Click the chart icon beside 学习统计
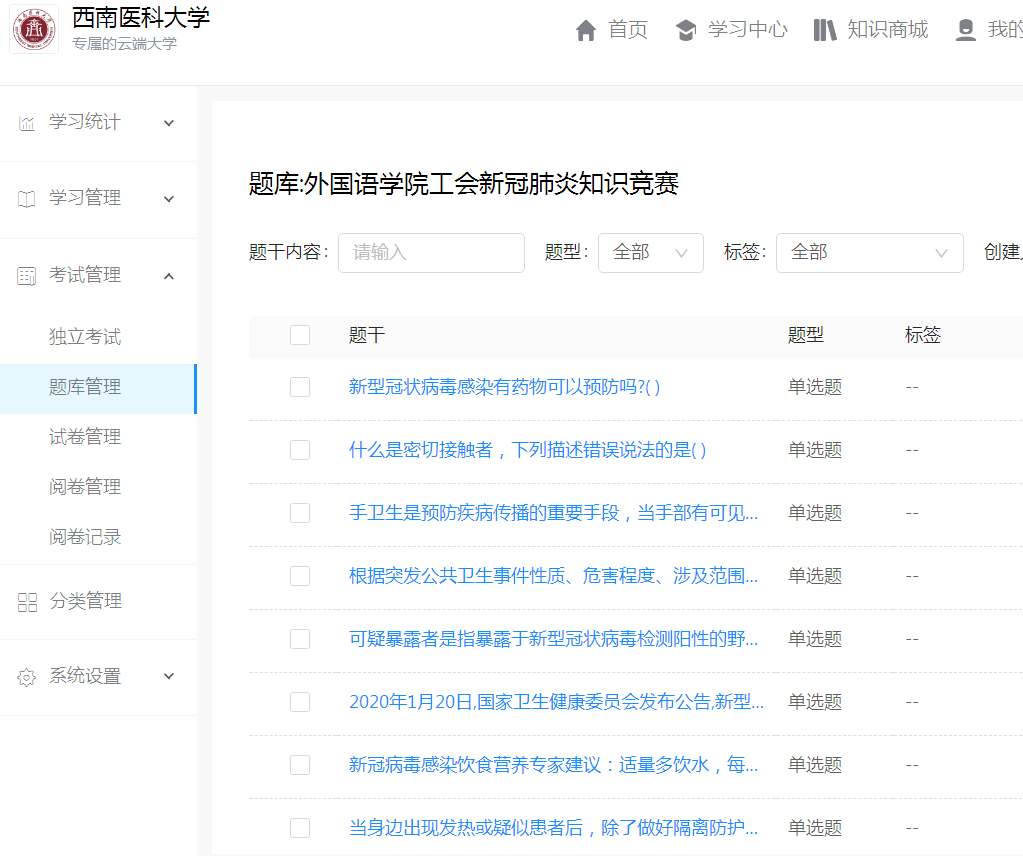This screenshot has width=1023, height=856. pyautogui.click(x=27, y=123)
